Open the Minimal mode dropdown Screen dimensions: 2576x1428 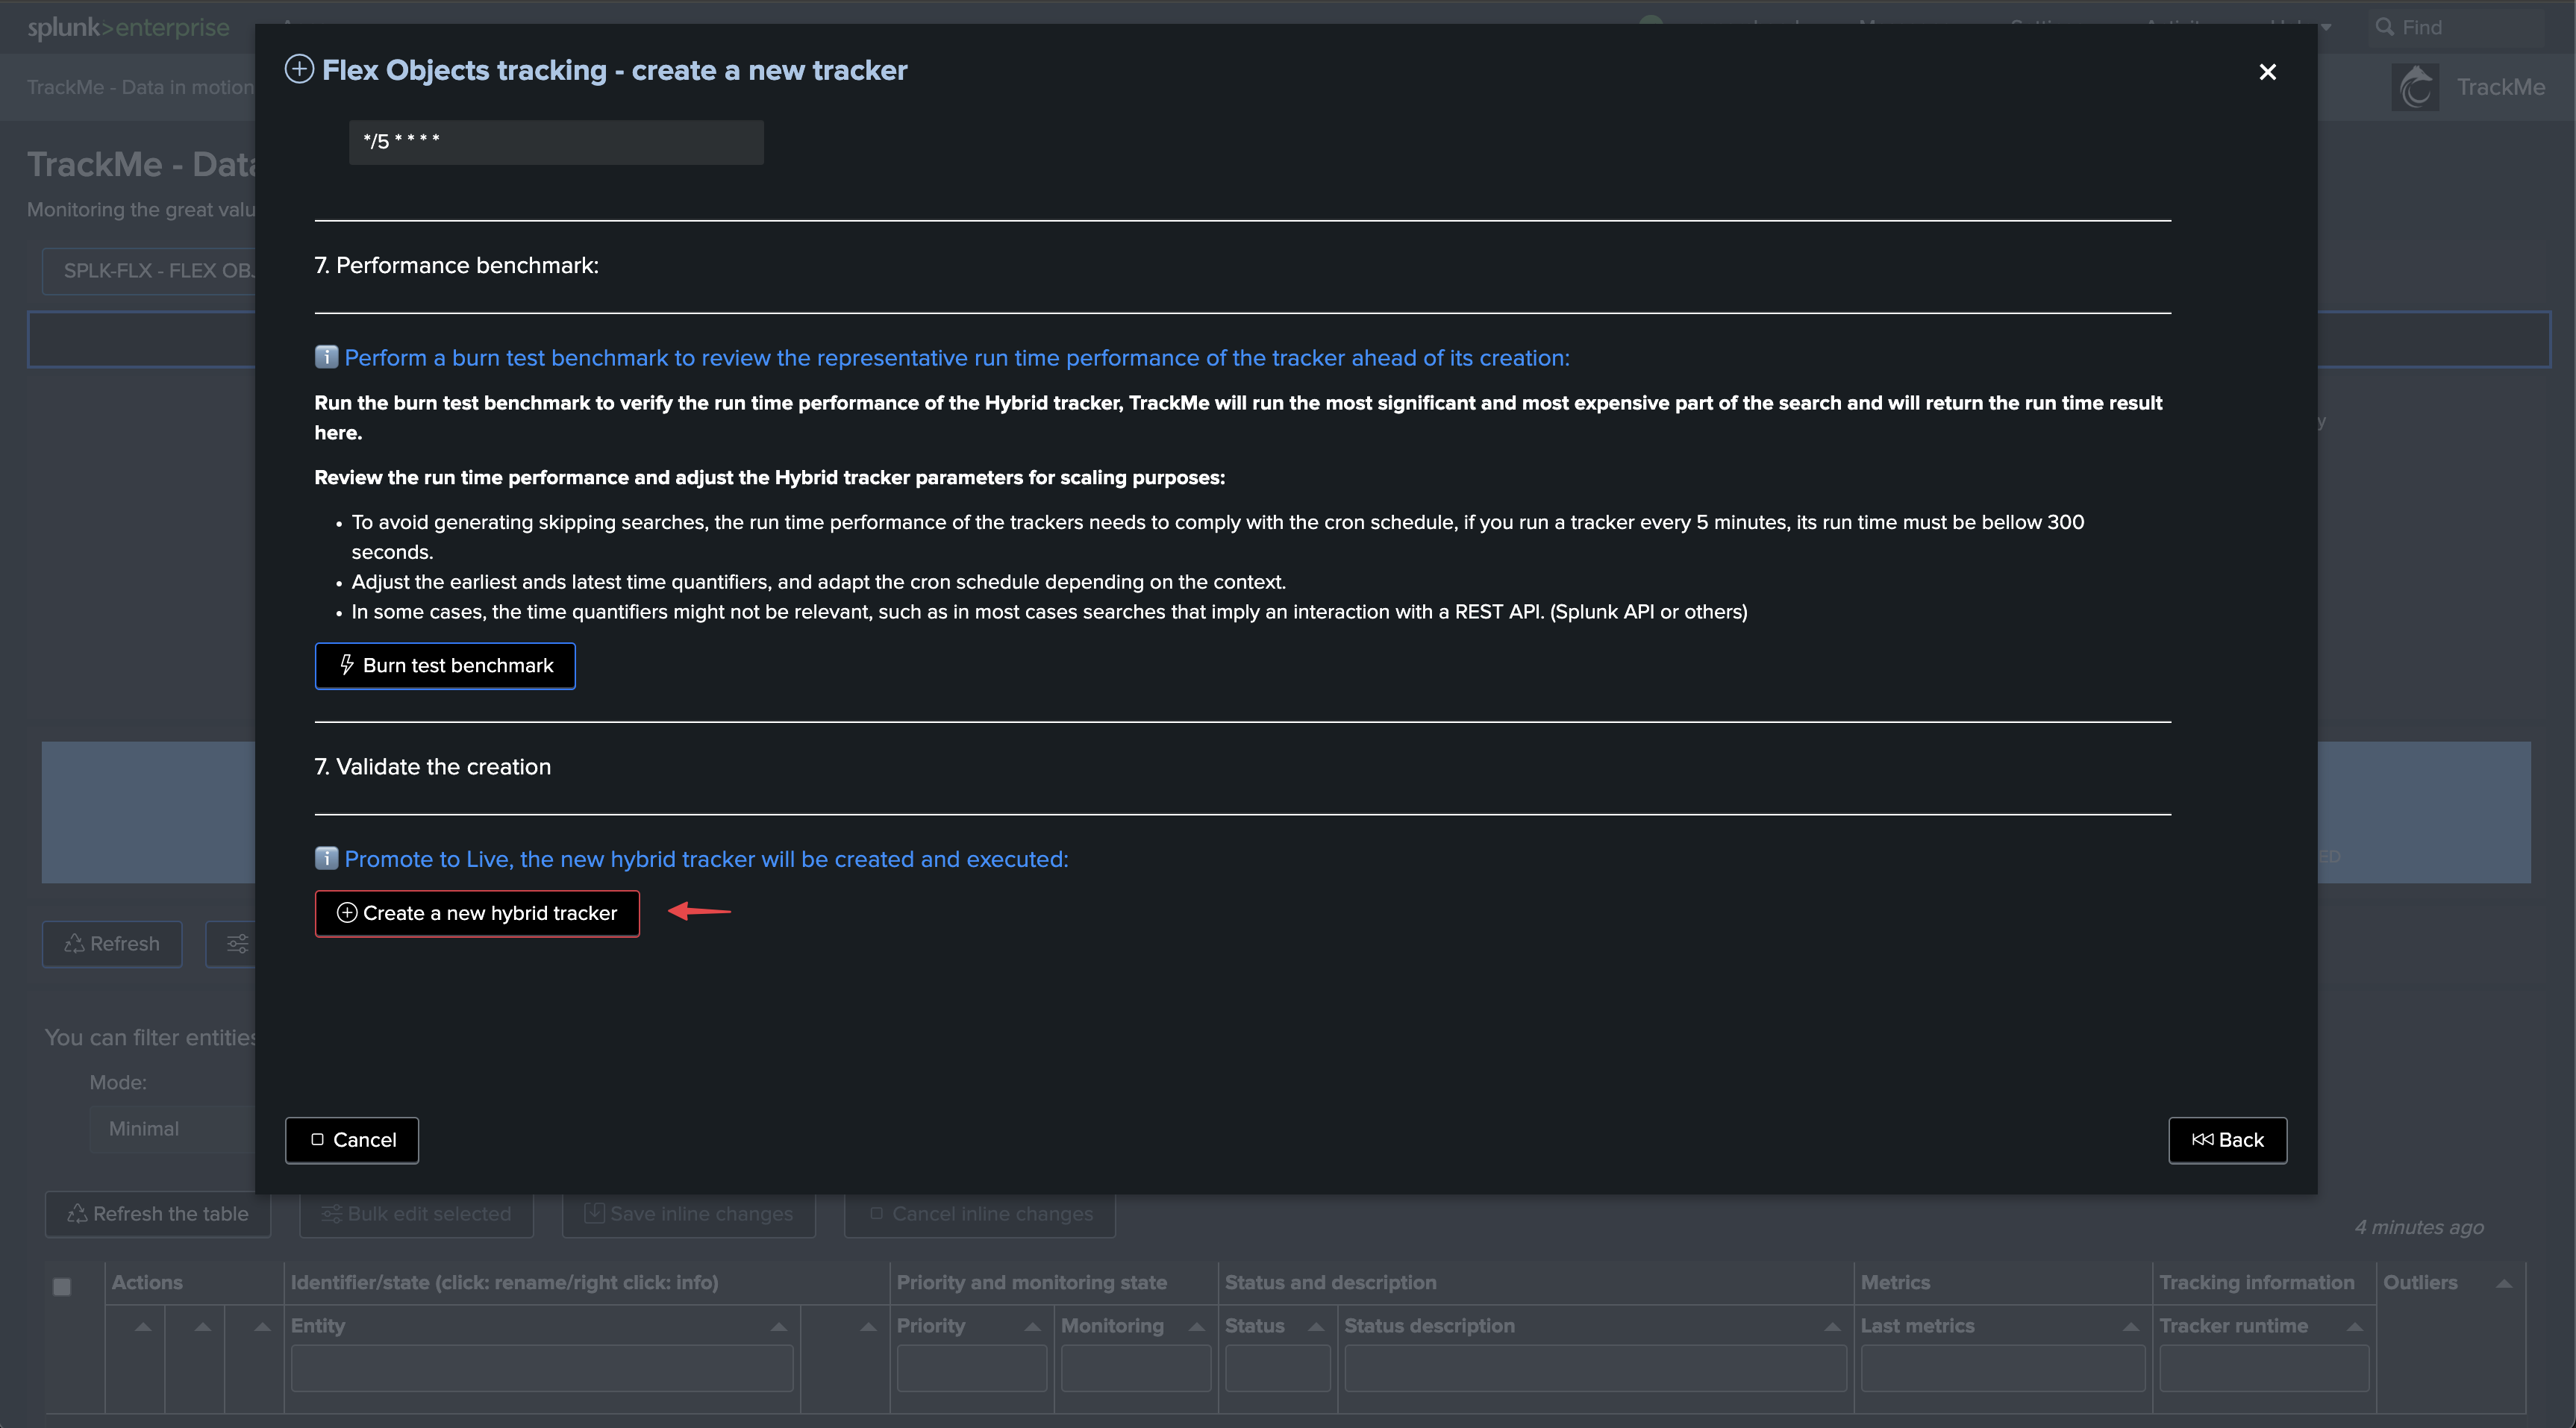click(x=172, y=1129)
